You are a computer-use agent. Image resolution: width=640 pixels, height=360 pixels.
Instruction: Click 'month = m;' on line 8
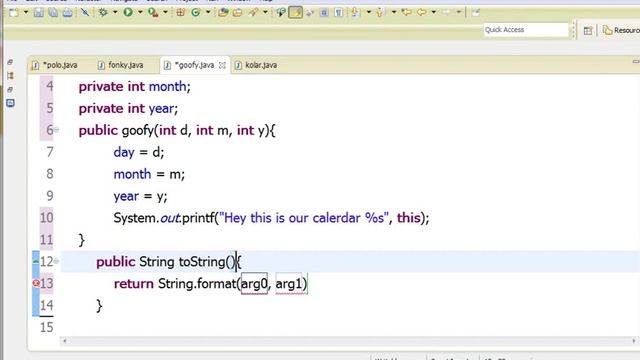(149, 174)
